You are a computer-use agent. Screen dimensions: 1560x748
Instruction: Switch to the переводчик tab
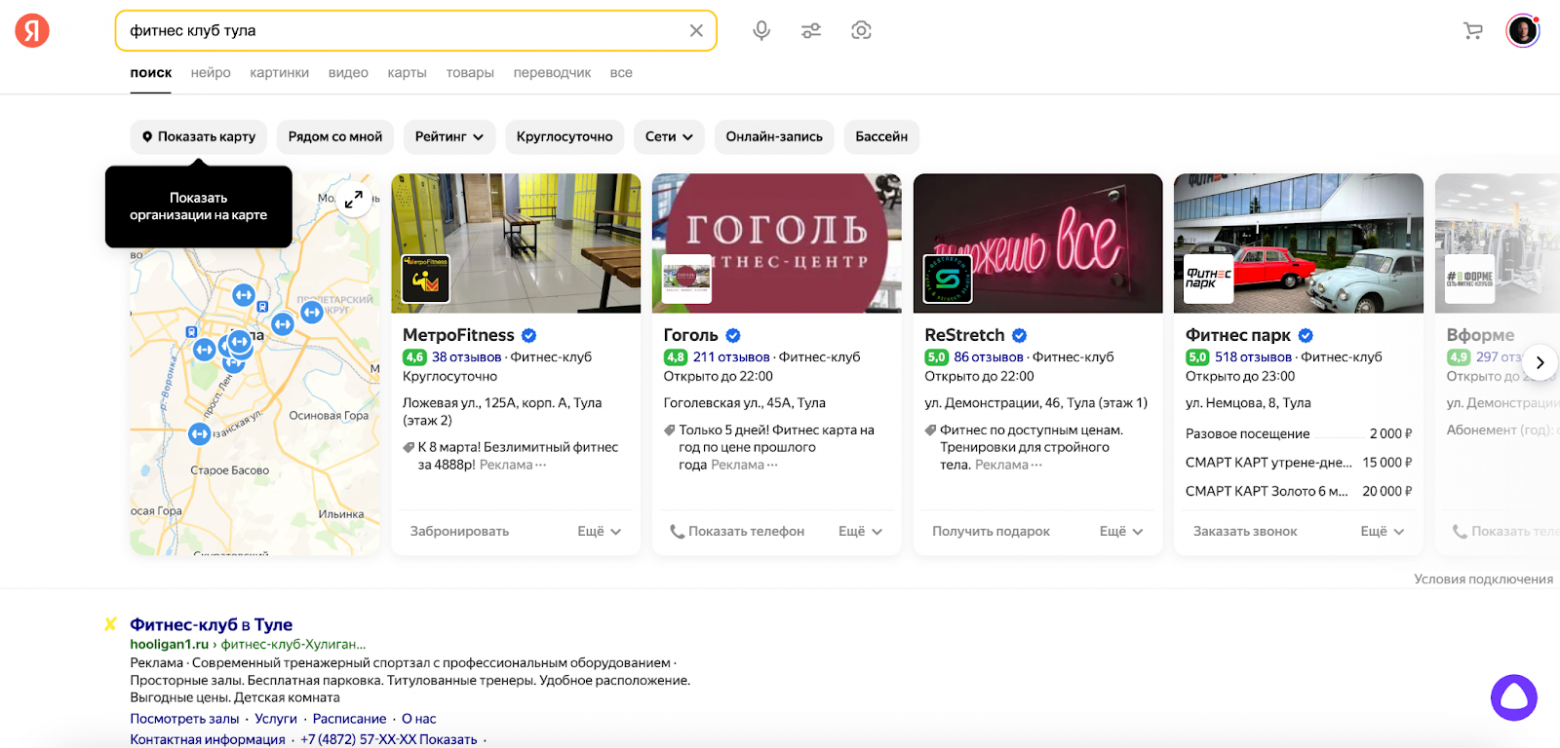552,73
